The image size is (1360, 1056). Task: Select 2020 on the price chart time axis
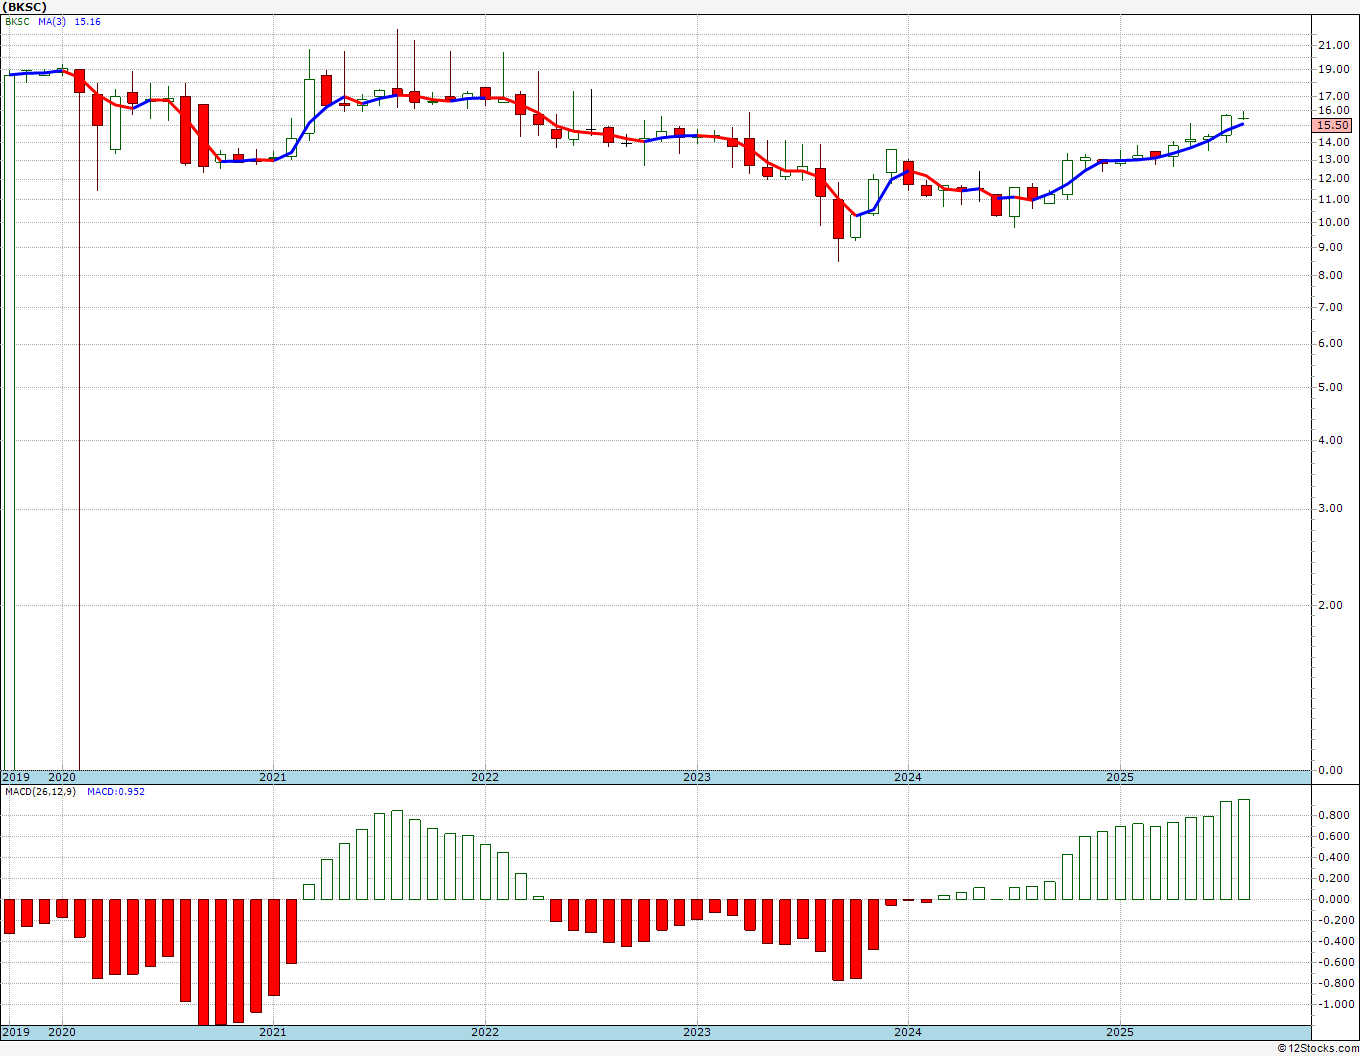tap(62, 777)
